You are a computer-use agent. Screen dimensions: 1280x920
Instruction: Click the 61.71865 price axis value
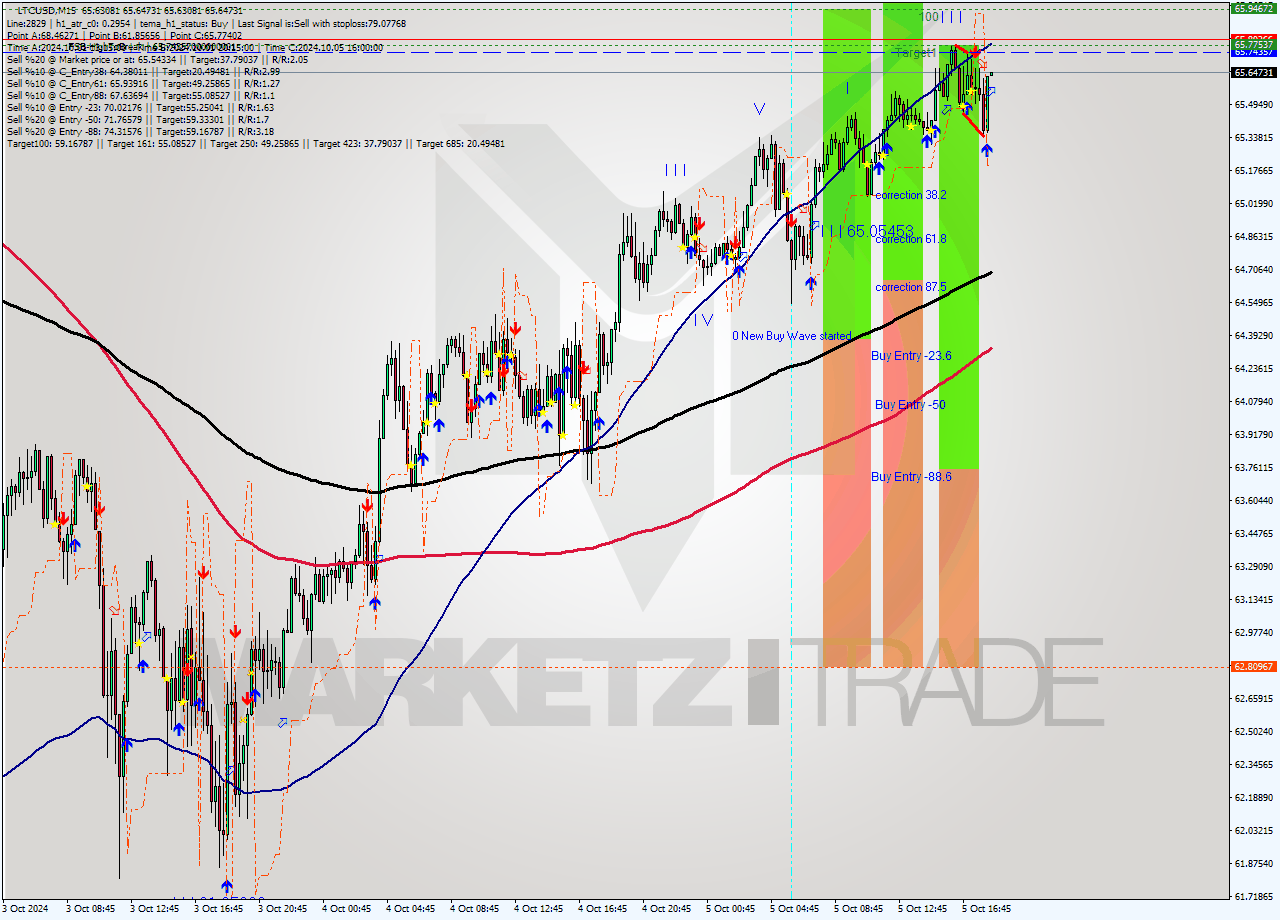(x=1253, y=897)
